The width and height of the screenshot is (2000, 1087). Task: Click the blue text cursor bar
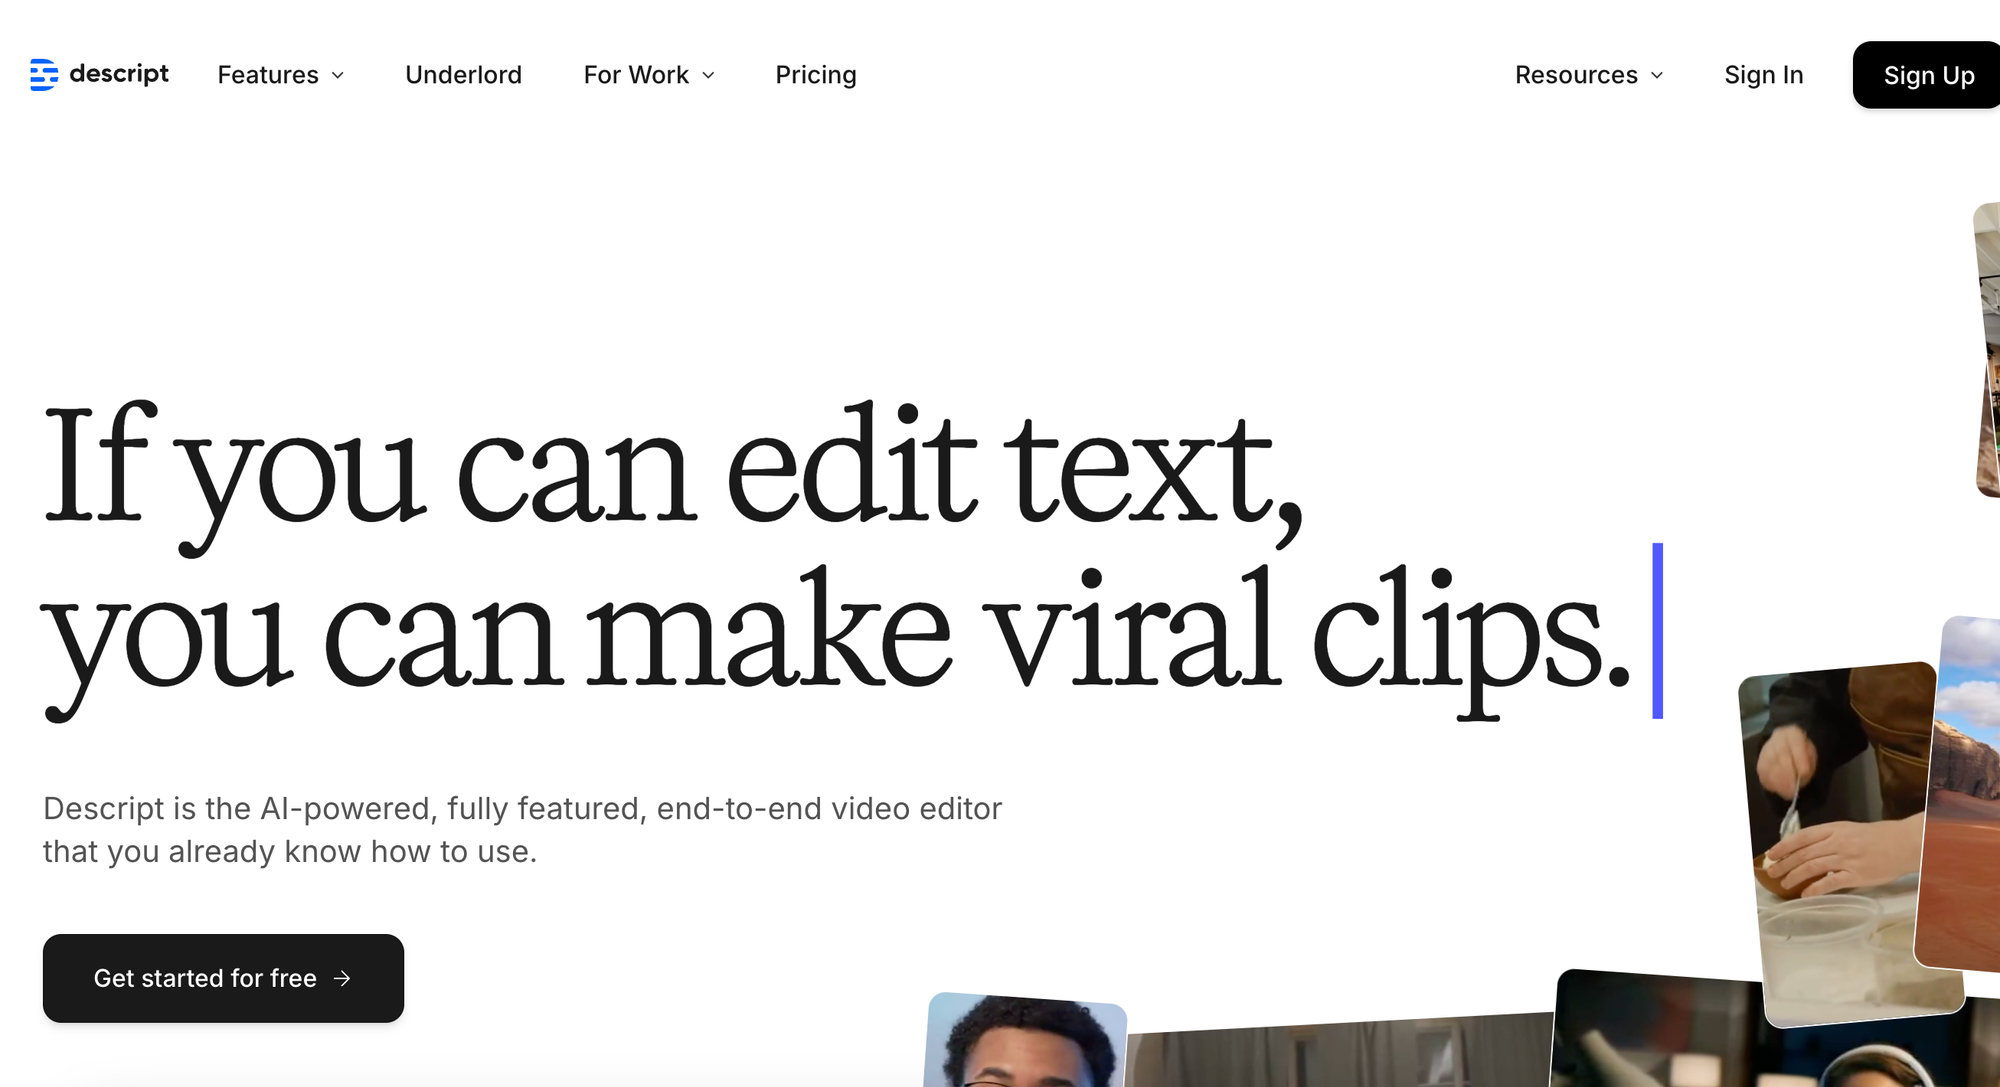coord(1657,630)
